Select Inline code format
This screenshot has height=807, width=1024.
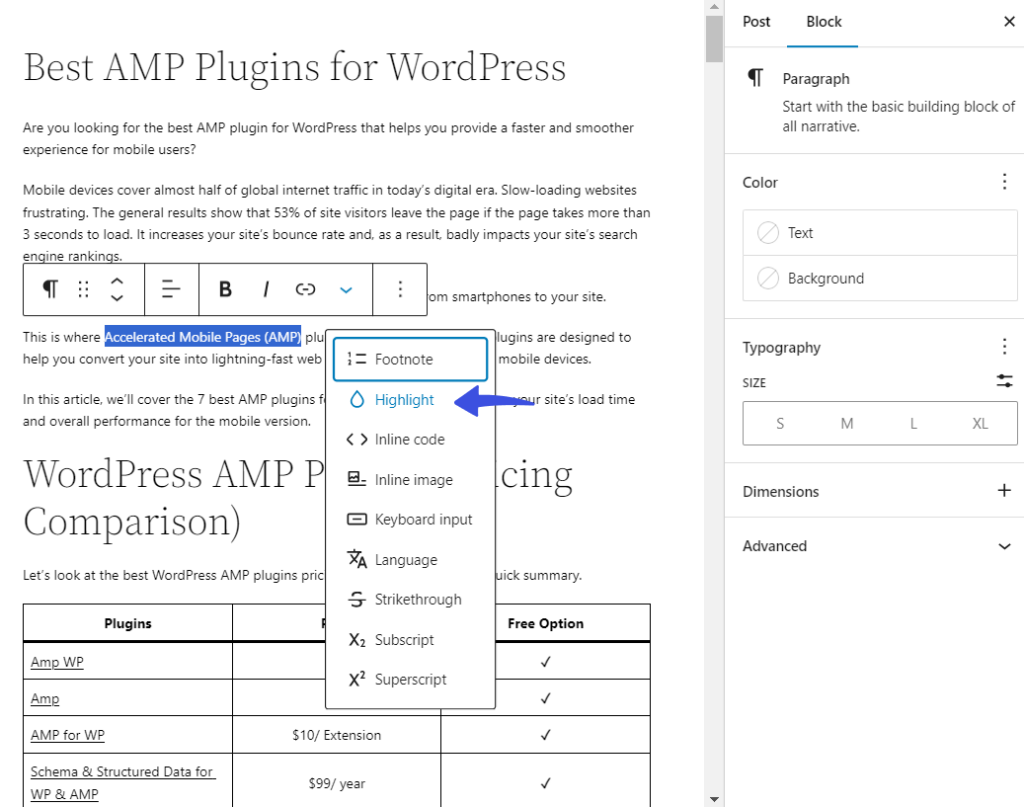410,439
